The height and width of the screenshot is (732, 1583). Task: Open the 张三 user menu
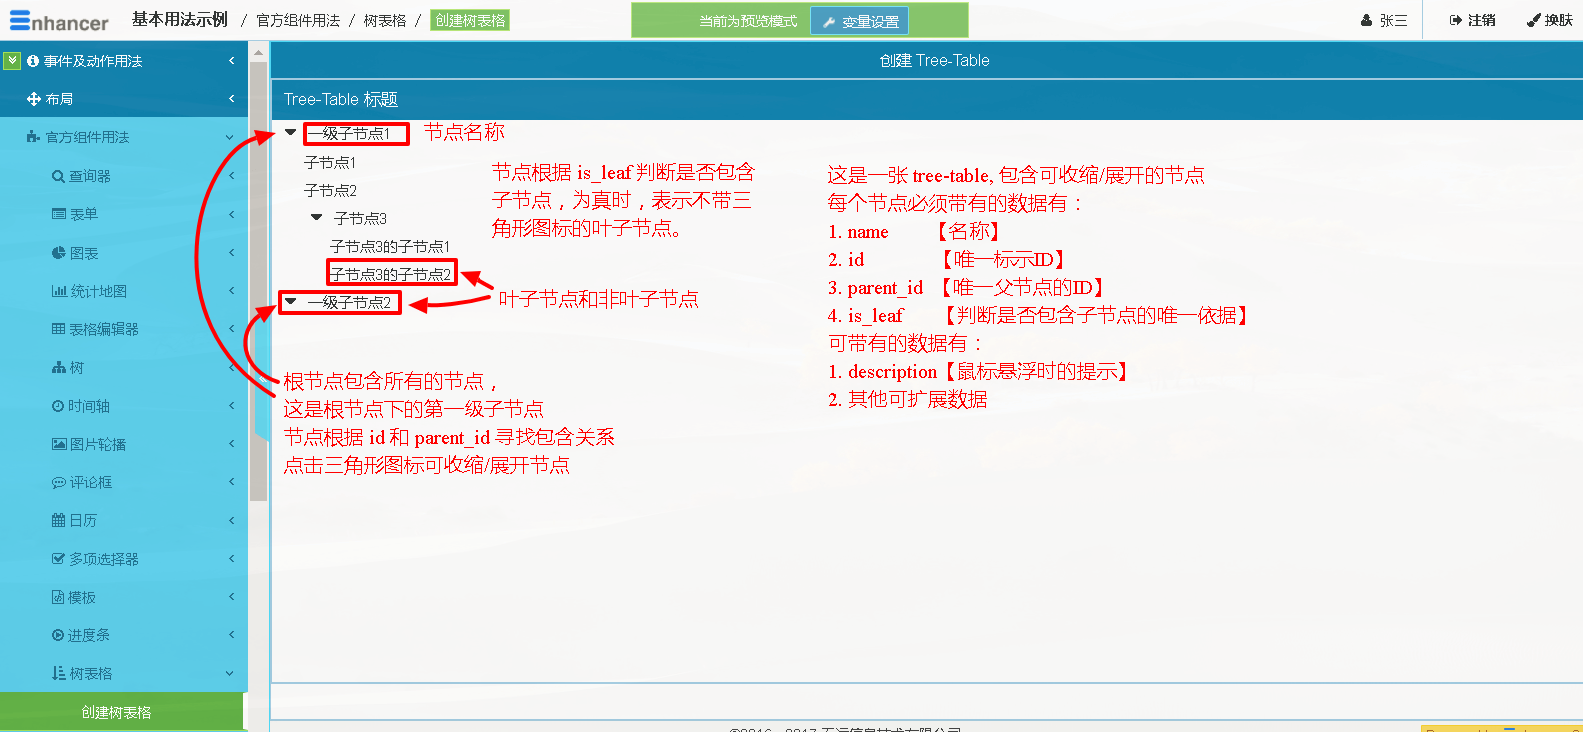[1384, 20]
